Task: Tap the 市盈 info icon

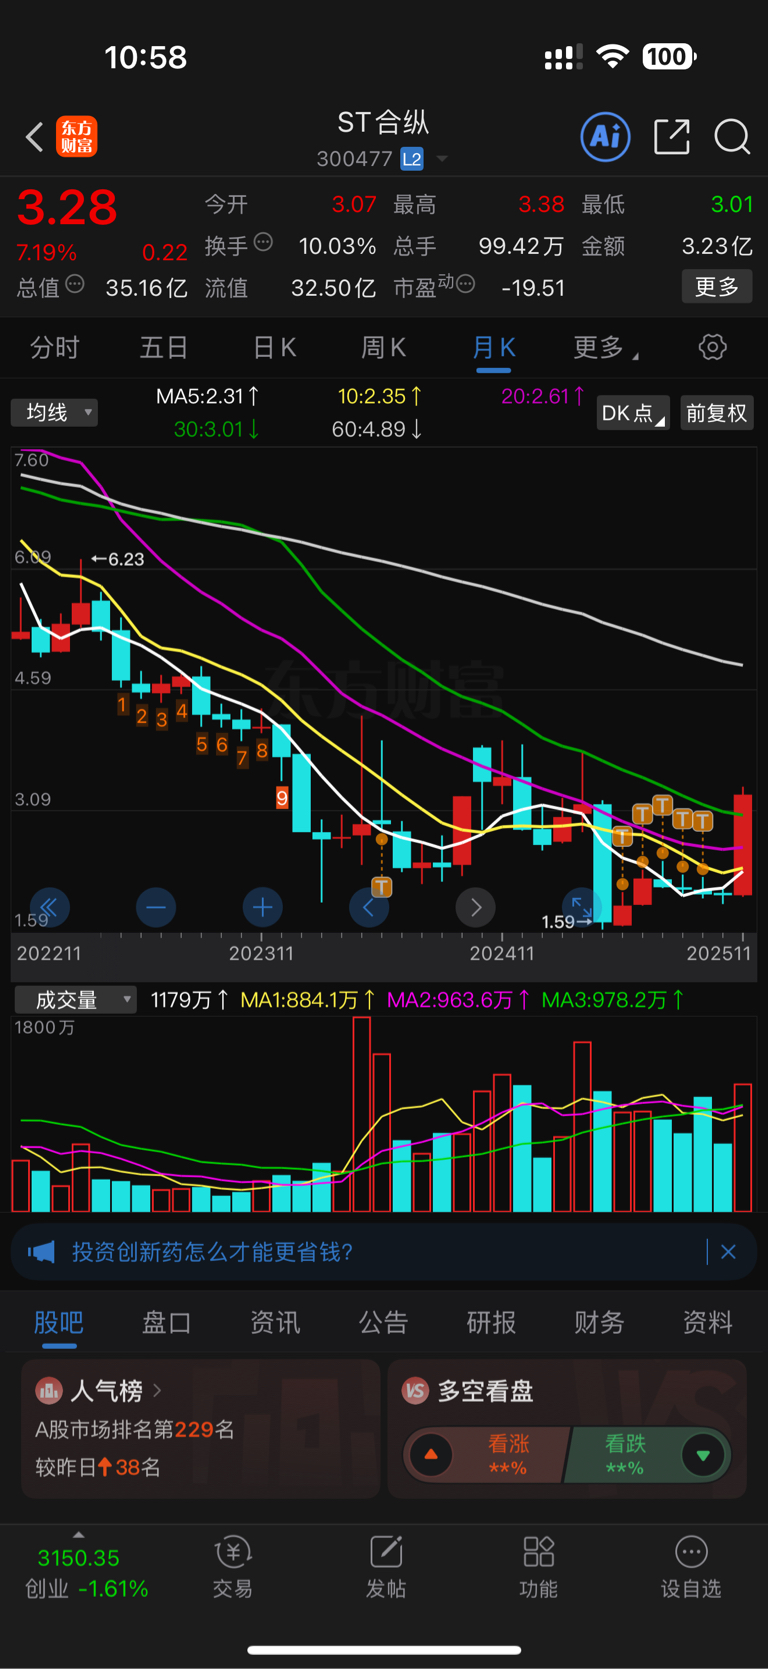Action: tap(465, 285)
